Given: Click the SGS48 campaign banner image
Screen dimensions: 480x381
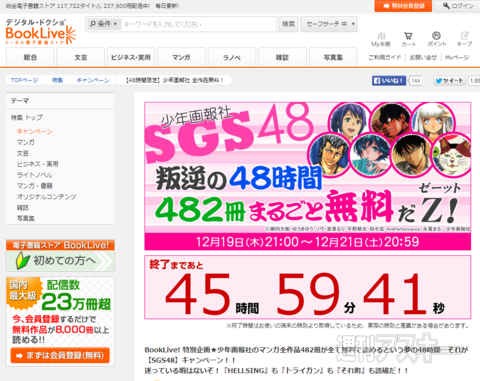Looking at the screenshot, I should point(307,176).
